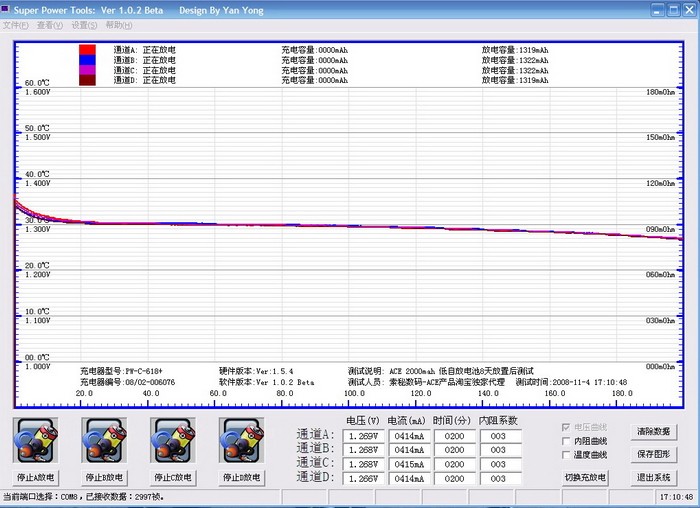The height and width of the screenshot is (508, 700).
Task: Toggle the 电压曲线 voltage curve checkbox
Action: (566, 427)
